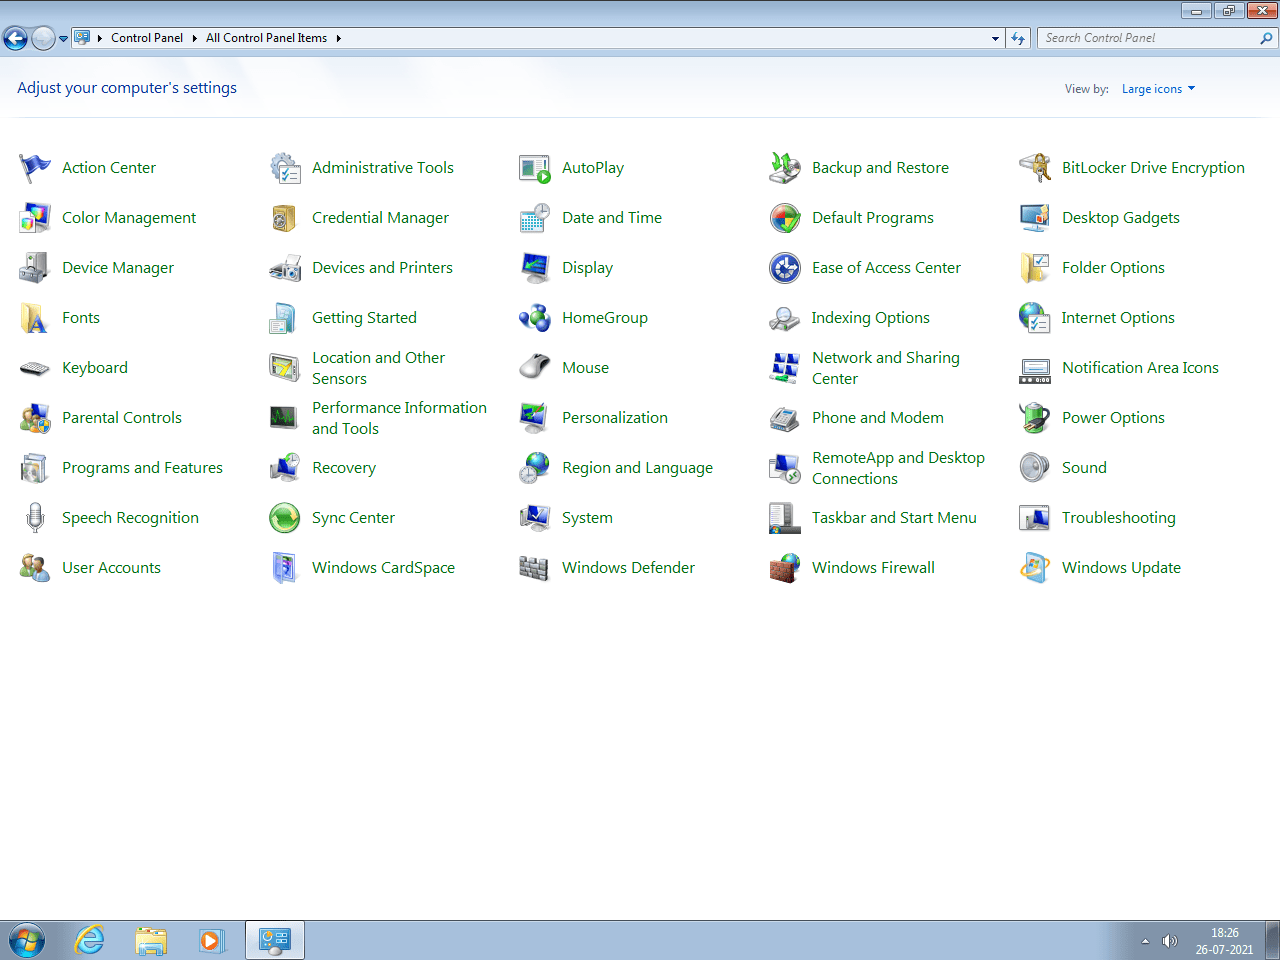The image size is (1280, 960).
Task: Click All Control Panel Items breadcrumb
Action: 266,38
